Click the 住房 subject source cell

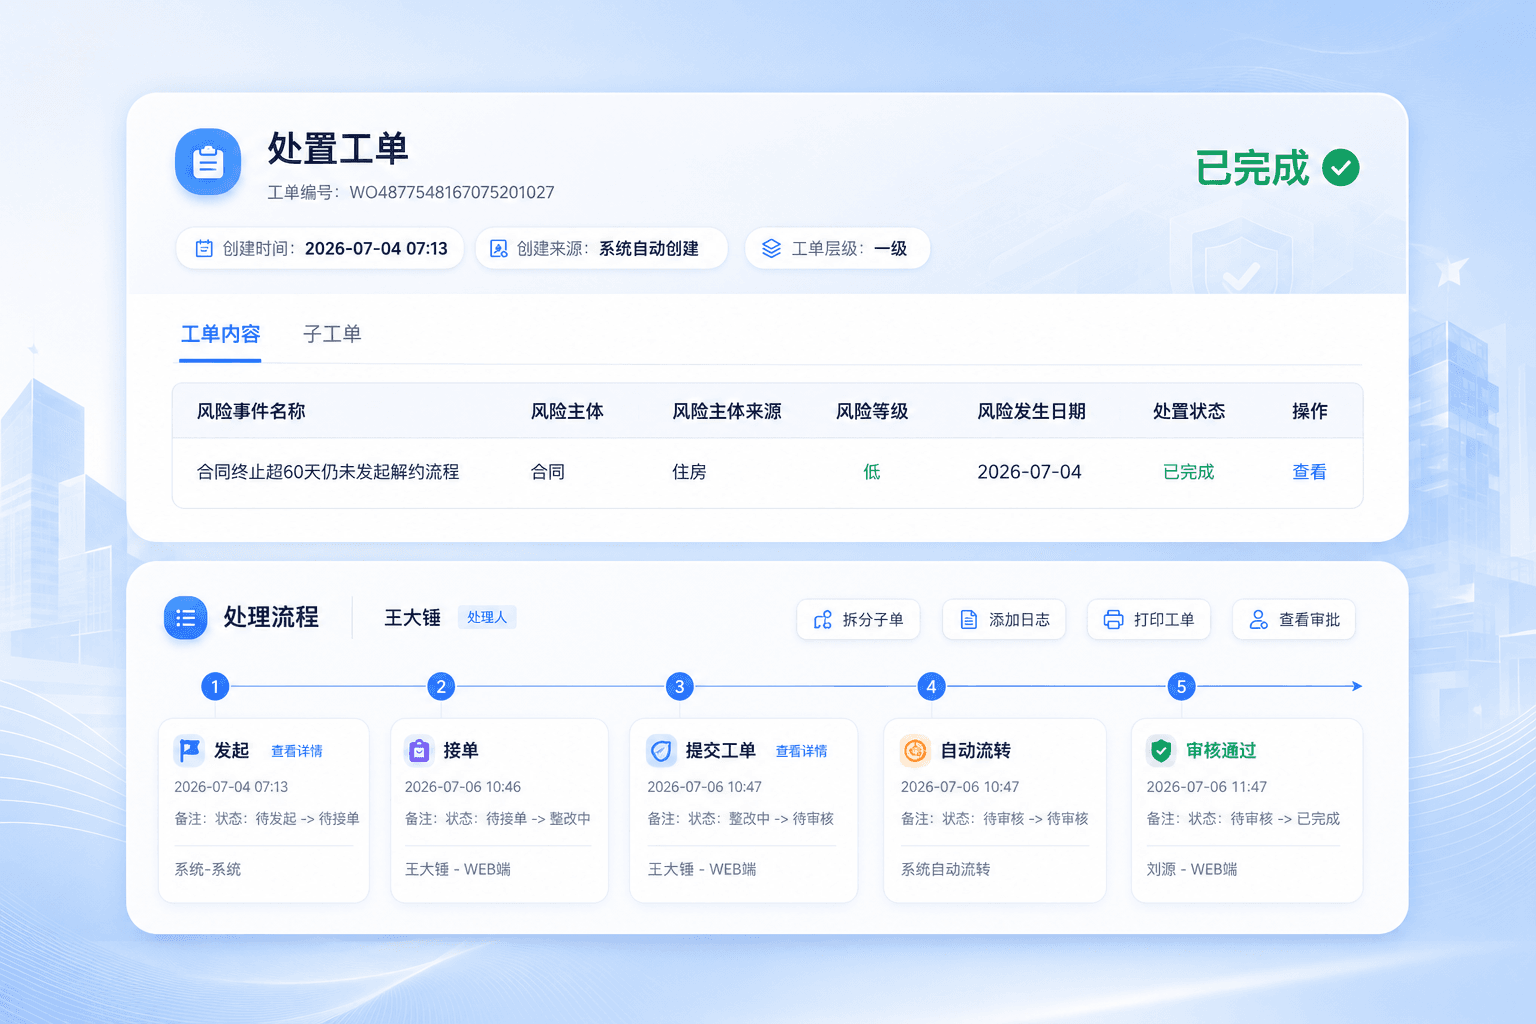(x=689, y=472)
